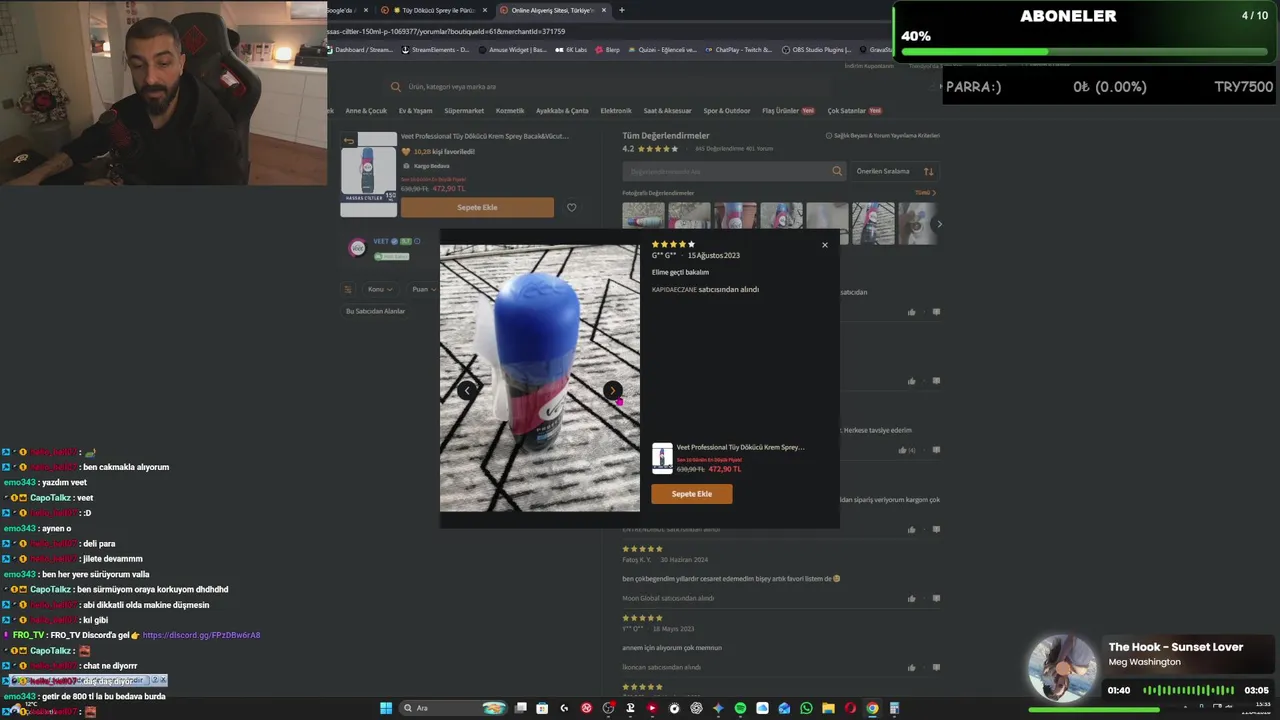Open File Explorer from taskbar
1280x720 pixels.
click(828, 708)
